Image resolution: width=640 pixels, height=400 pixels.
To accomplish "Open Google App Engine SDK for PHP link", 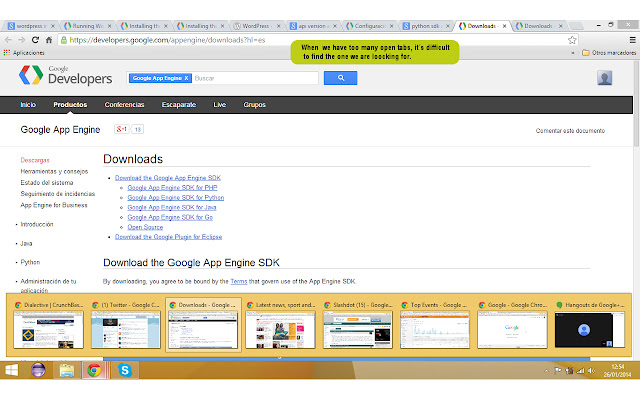I will click(x=172, y=187).
